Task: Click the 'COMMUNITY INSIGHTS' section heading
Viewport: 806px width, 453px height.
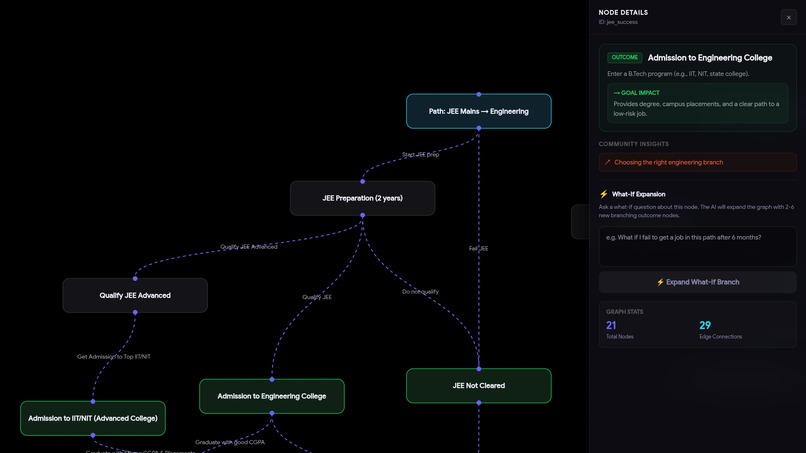Action: click(633, 144)
